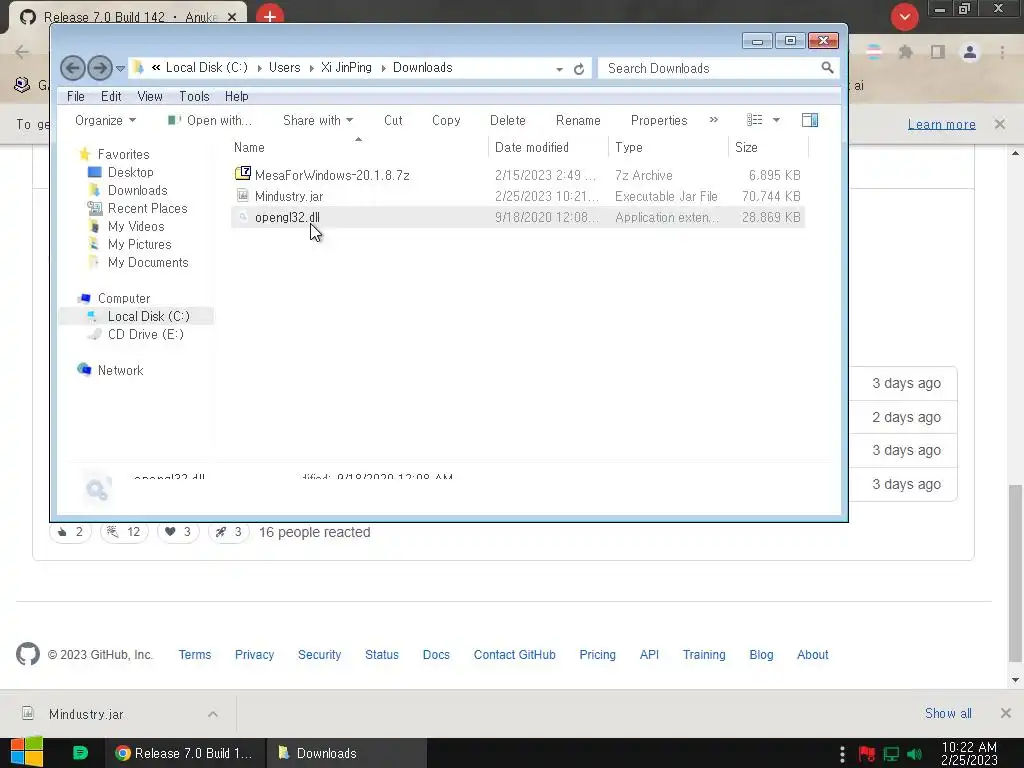This screenshot has width=1024, height=768.
Task: Open recent locations dropdown beside navigation arrows
Action: click(120, 68)
